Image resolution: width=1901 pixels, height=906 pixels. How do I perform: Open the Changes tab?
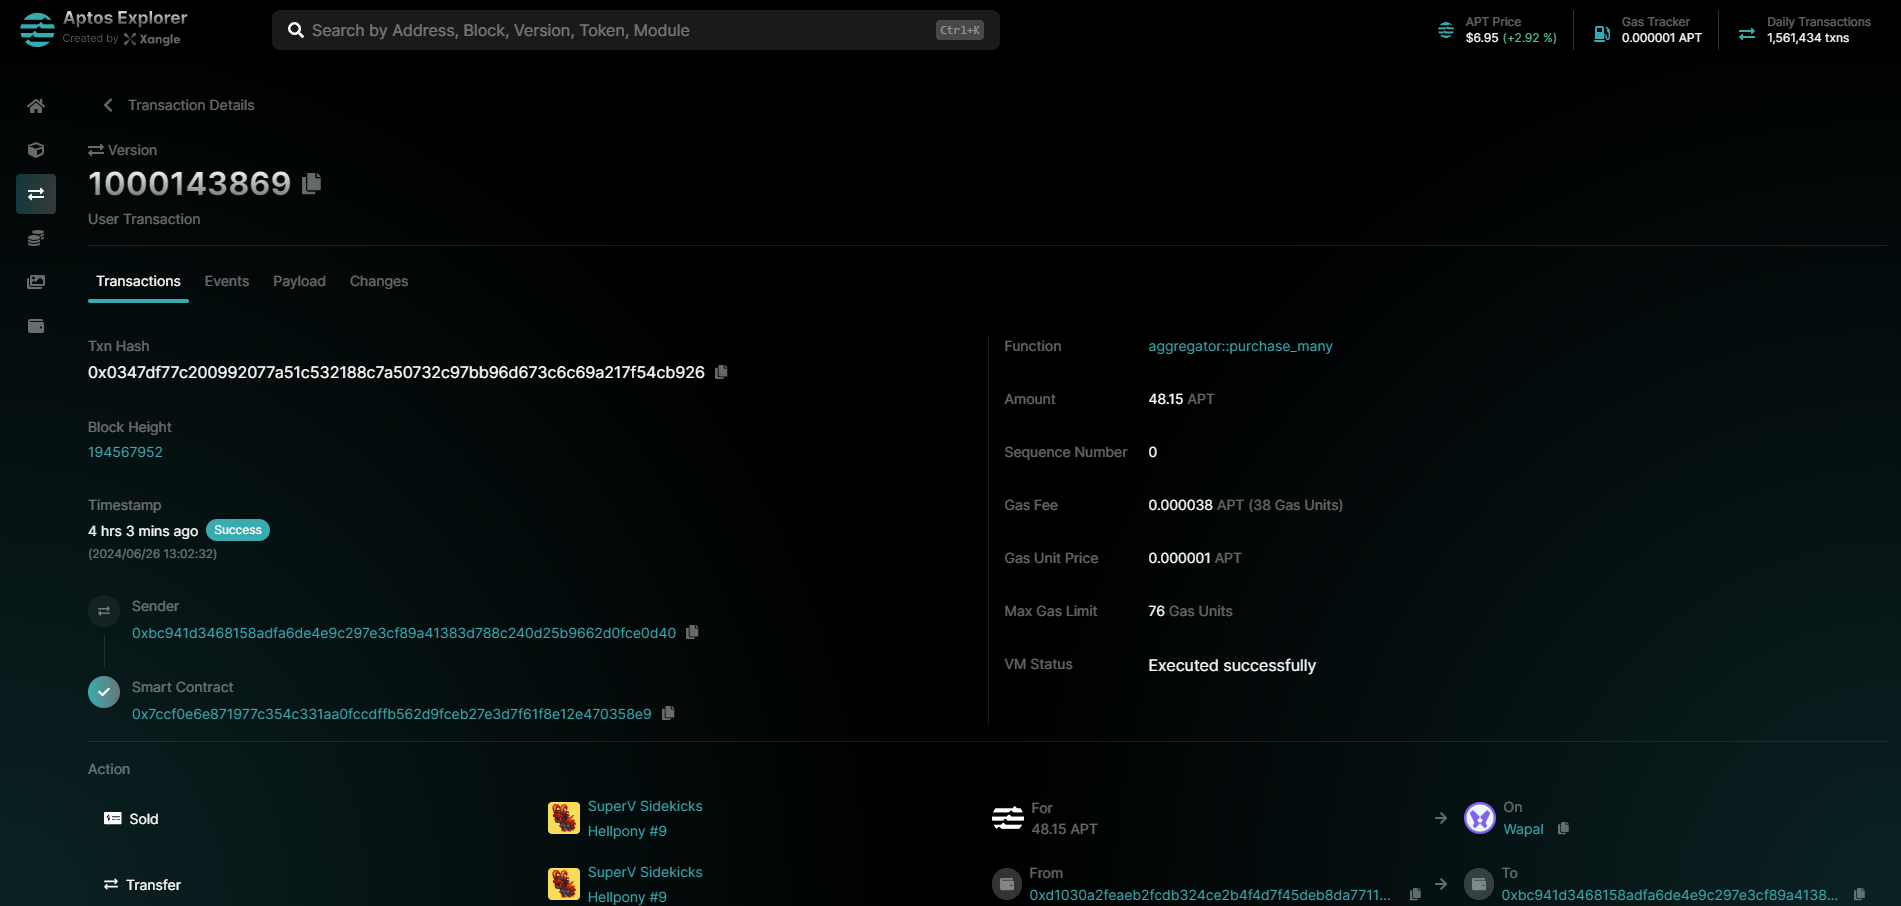pyautogui.click(x=378, y=281)
